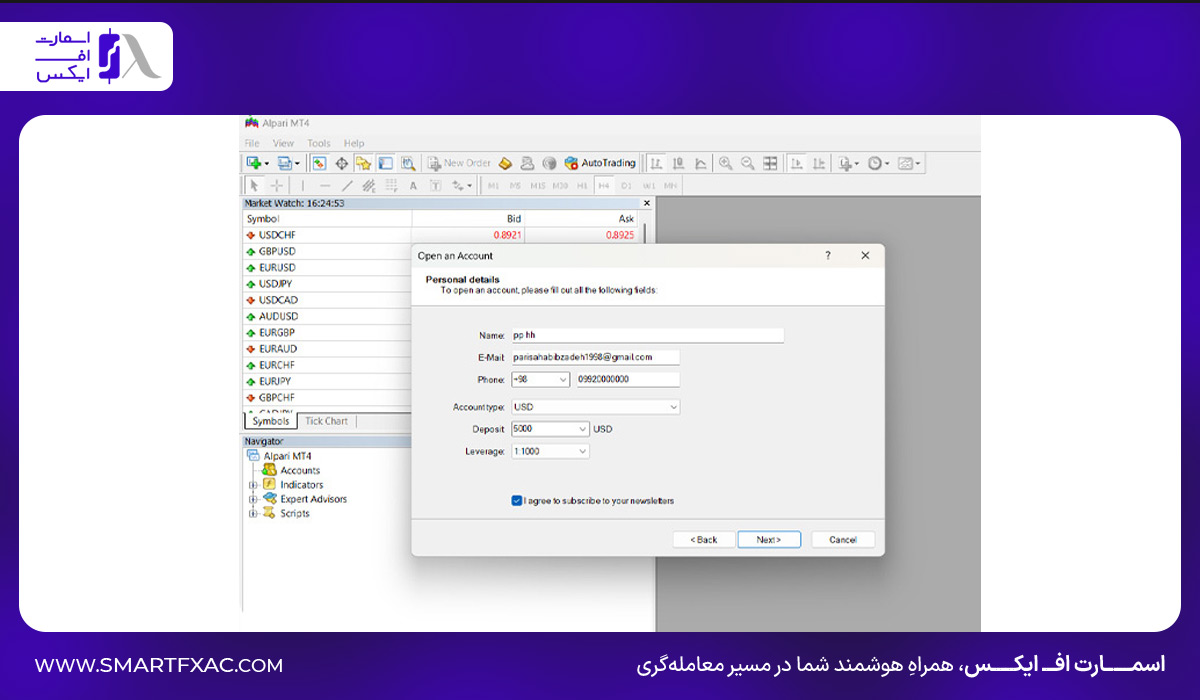
Task: Open MetaEditor yellow book icon
Action: (505, 163)
